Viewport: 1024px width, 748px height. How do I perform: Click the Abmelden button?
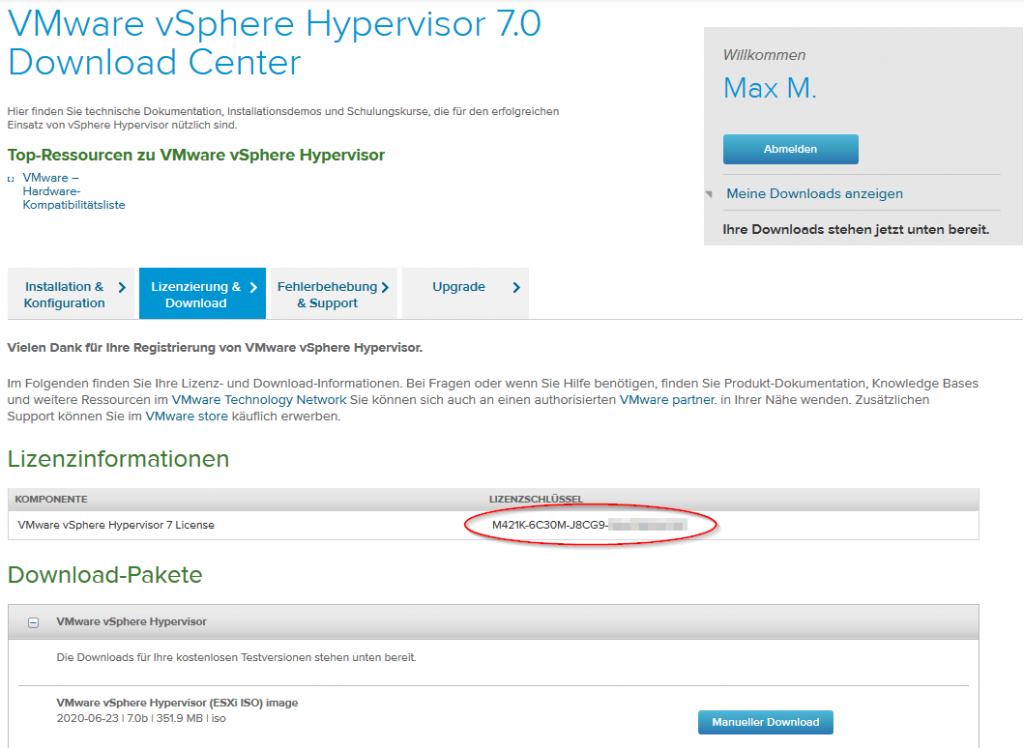[x=790, y=148]
